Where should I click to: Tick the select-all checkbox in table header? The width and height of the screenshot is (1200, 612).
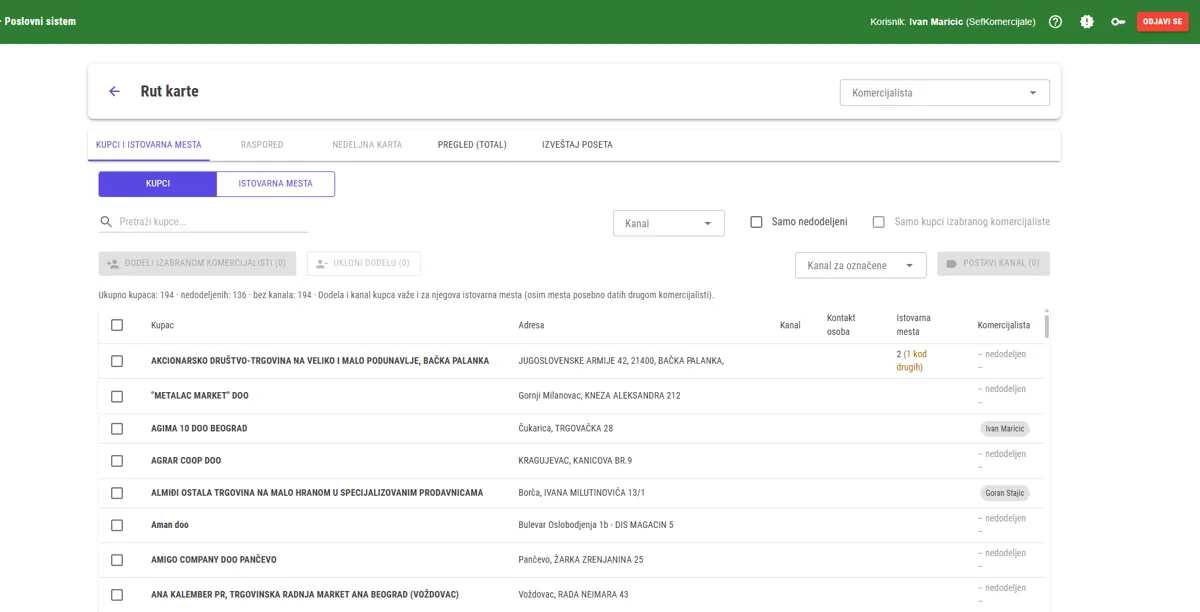[117, 325]
